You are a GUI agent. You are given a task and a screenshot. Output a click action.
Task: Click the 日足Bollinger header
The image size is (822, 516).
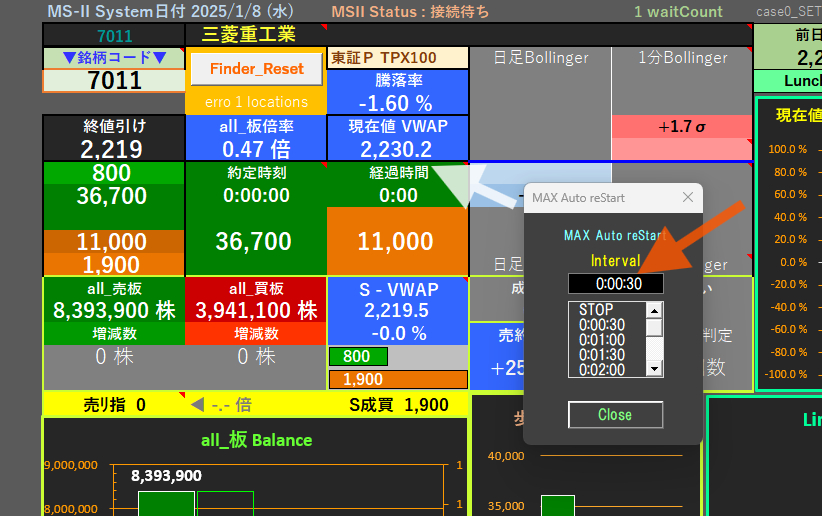[540, 58]
